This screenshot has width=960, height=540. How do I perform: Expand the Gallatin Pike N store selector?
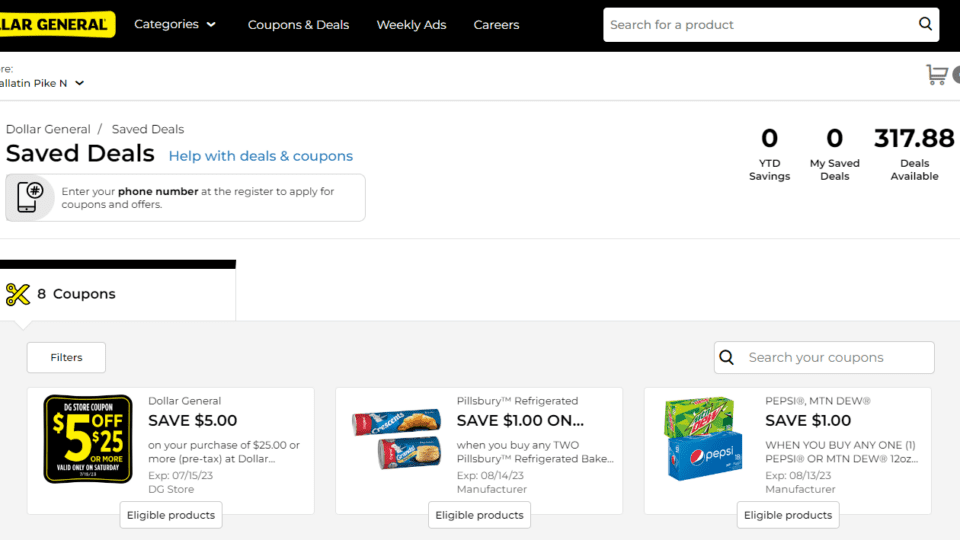(x=42, y=83)
